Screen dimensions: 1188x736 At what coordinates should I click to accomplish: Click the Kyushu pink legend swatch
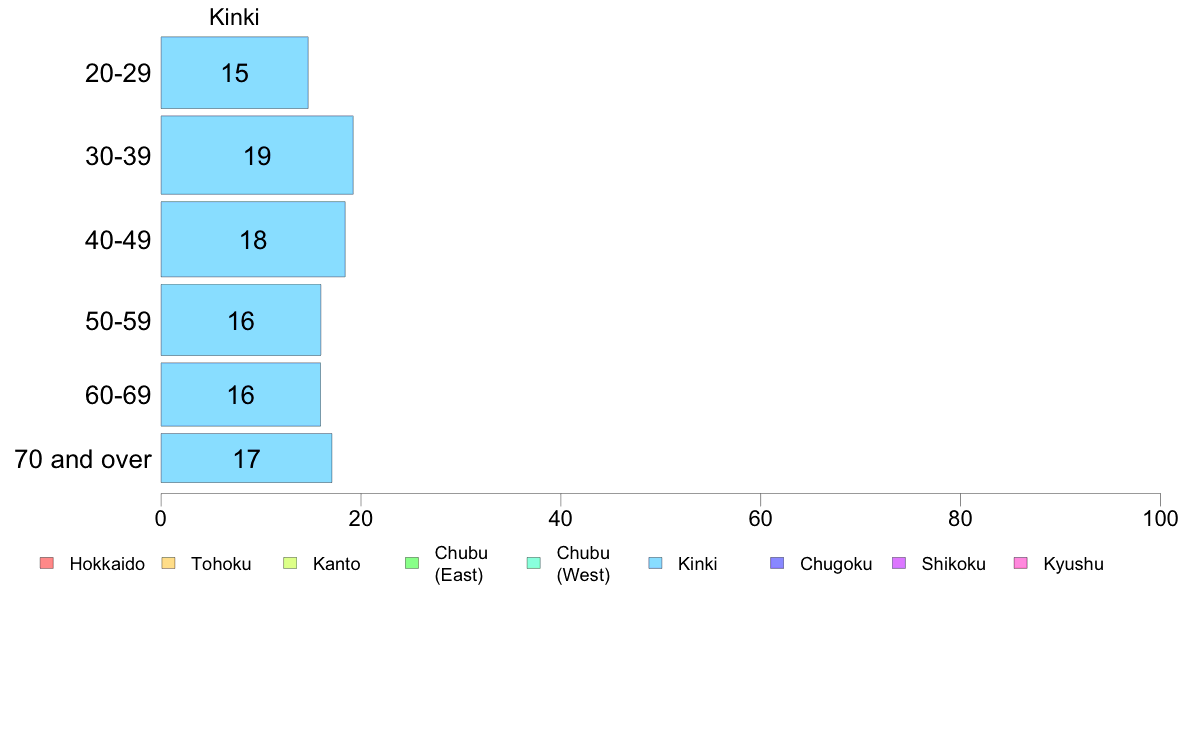click(1021, 563)
